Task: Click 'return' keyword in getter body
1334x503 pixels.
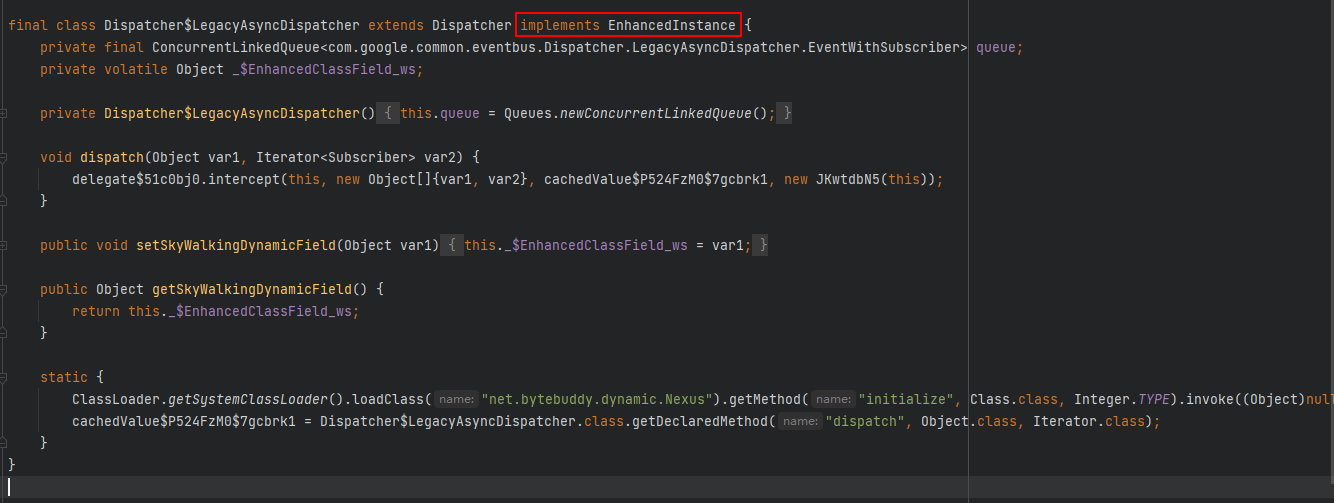Action: (x=96, y=311)
